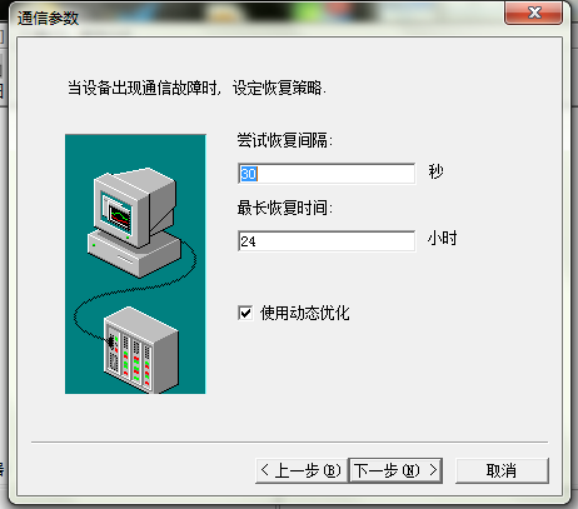The image size is (578, 509).
Task: Click the PLC rack cabinet graphic
Action: (x=142, y=350)
